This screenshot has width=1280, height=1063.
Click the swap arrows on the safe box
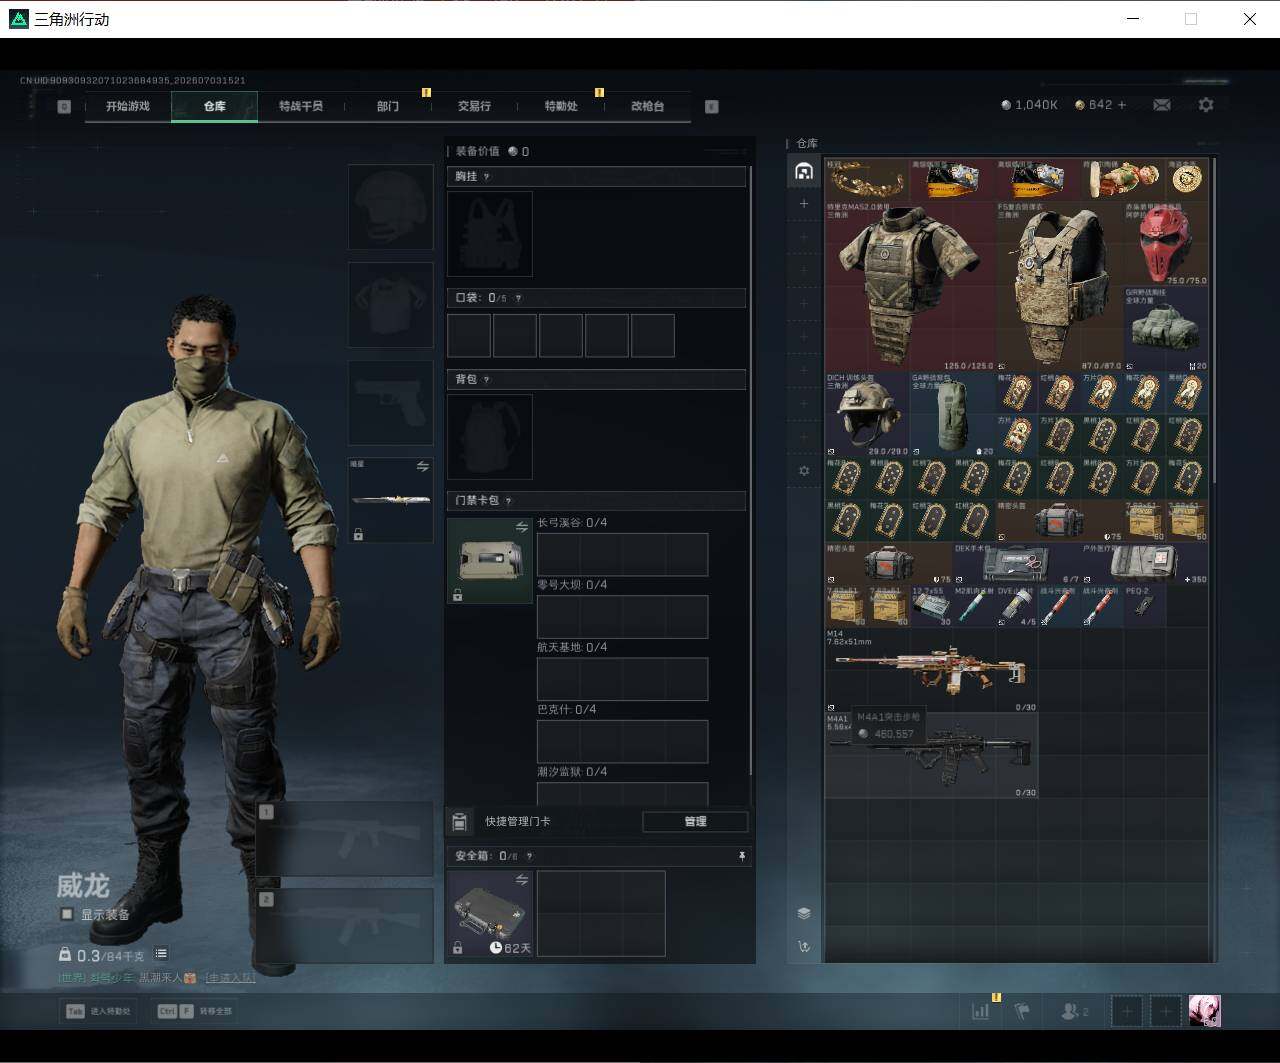point(521,880)
